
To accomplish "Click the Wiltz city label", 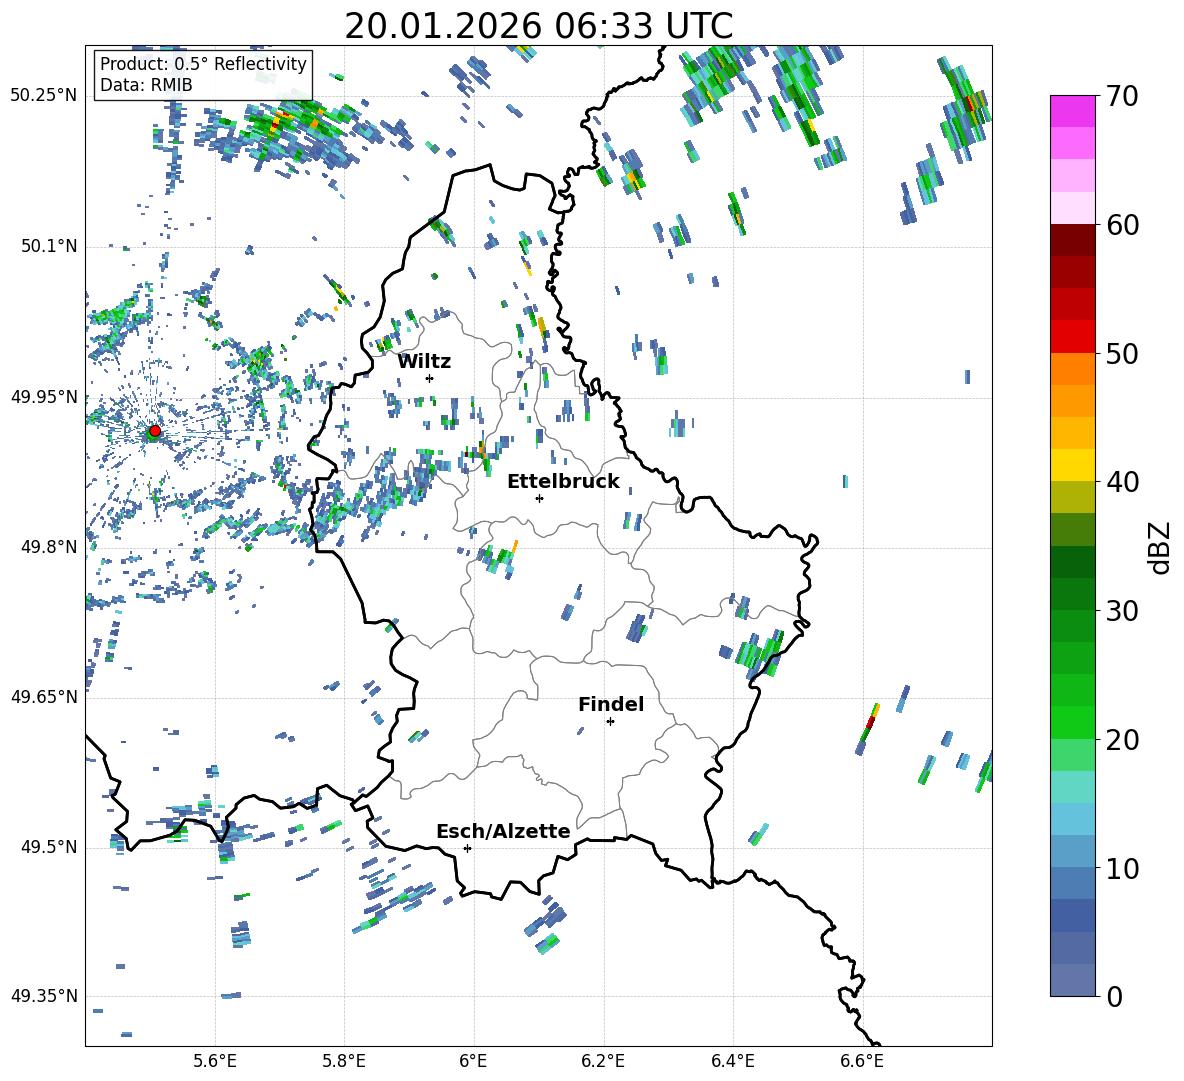I will pos(424,362).
